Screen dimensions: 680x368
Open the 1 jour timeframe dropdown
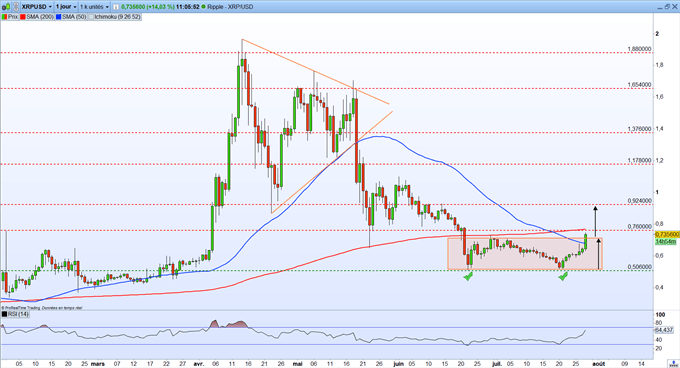66,7
